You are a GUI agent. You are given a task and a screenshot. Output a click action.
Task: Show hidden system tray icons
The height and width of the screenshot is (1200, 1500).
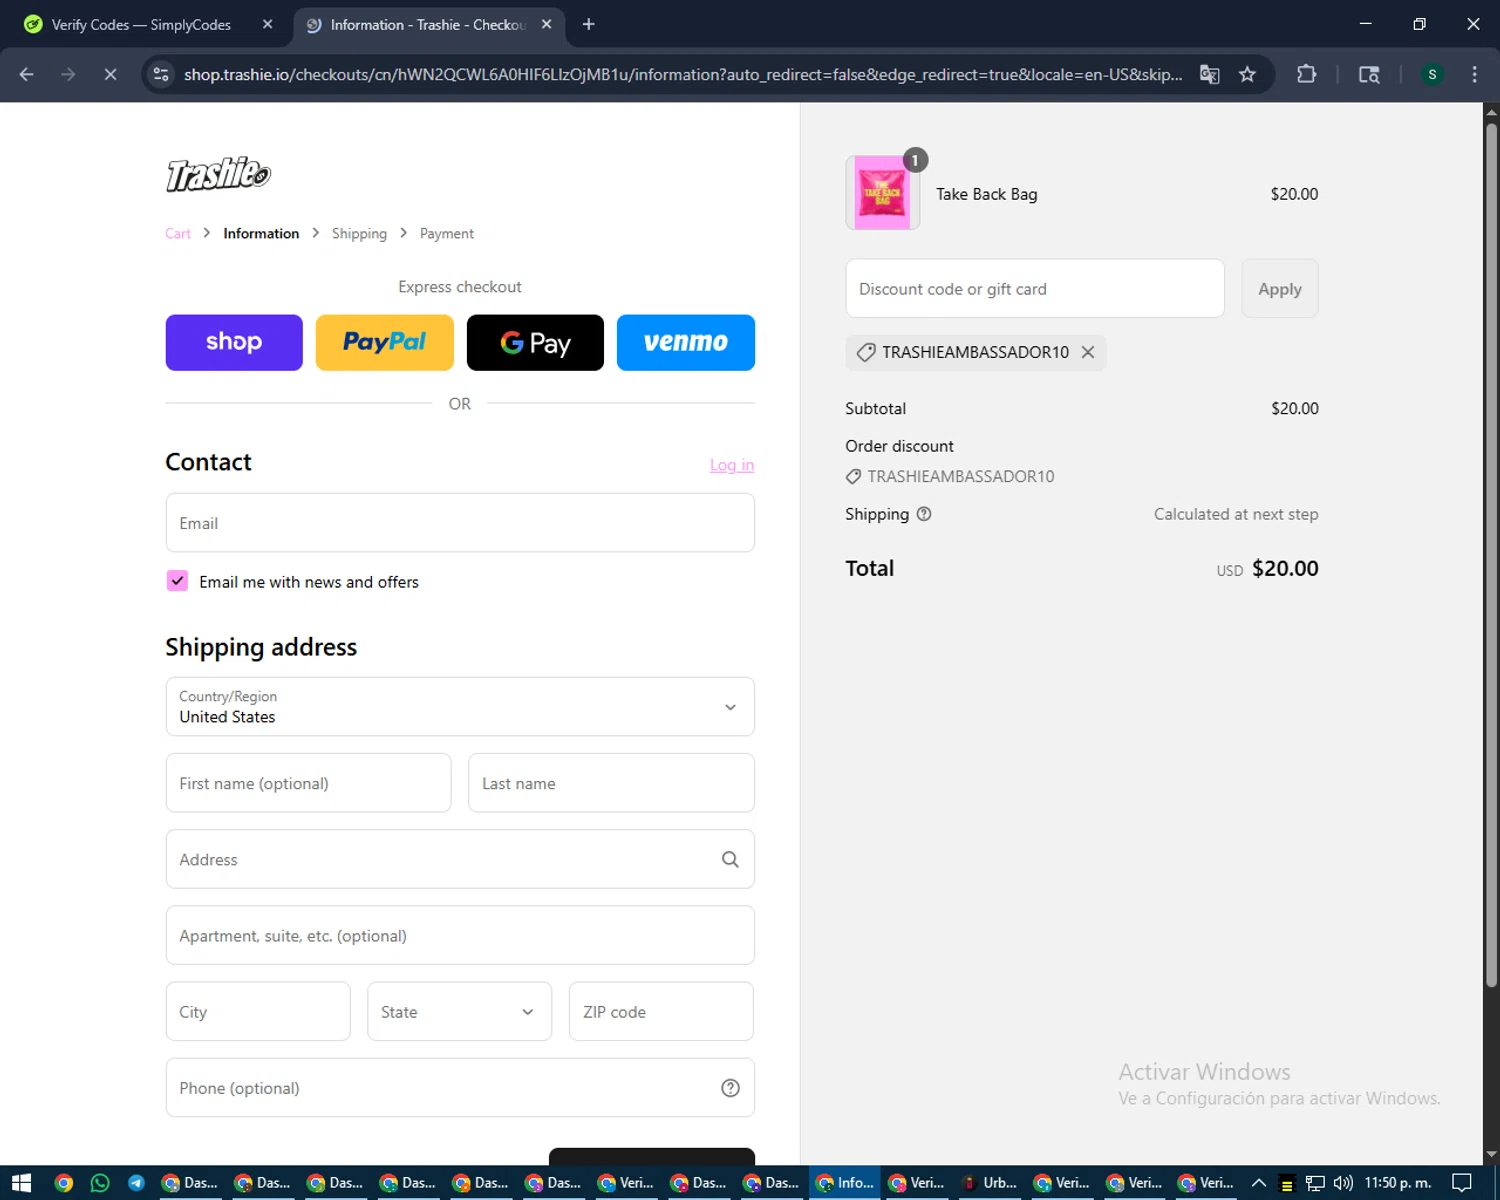1259,1183
